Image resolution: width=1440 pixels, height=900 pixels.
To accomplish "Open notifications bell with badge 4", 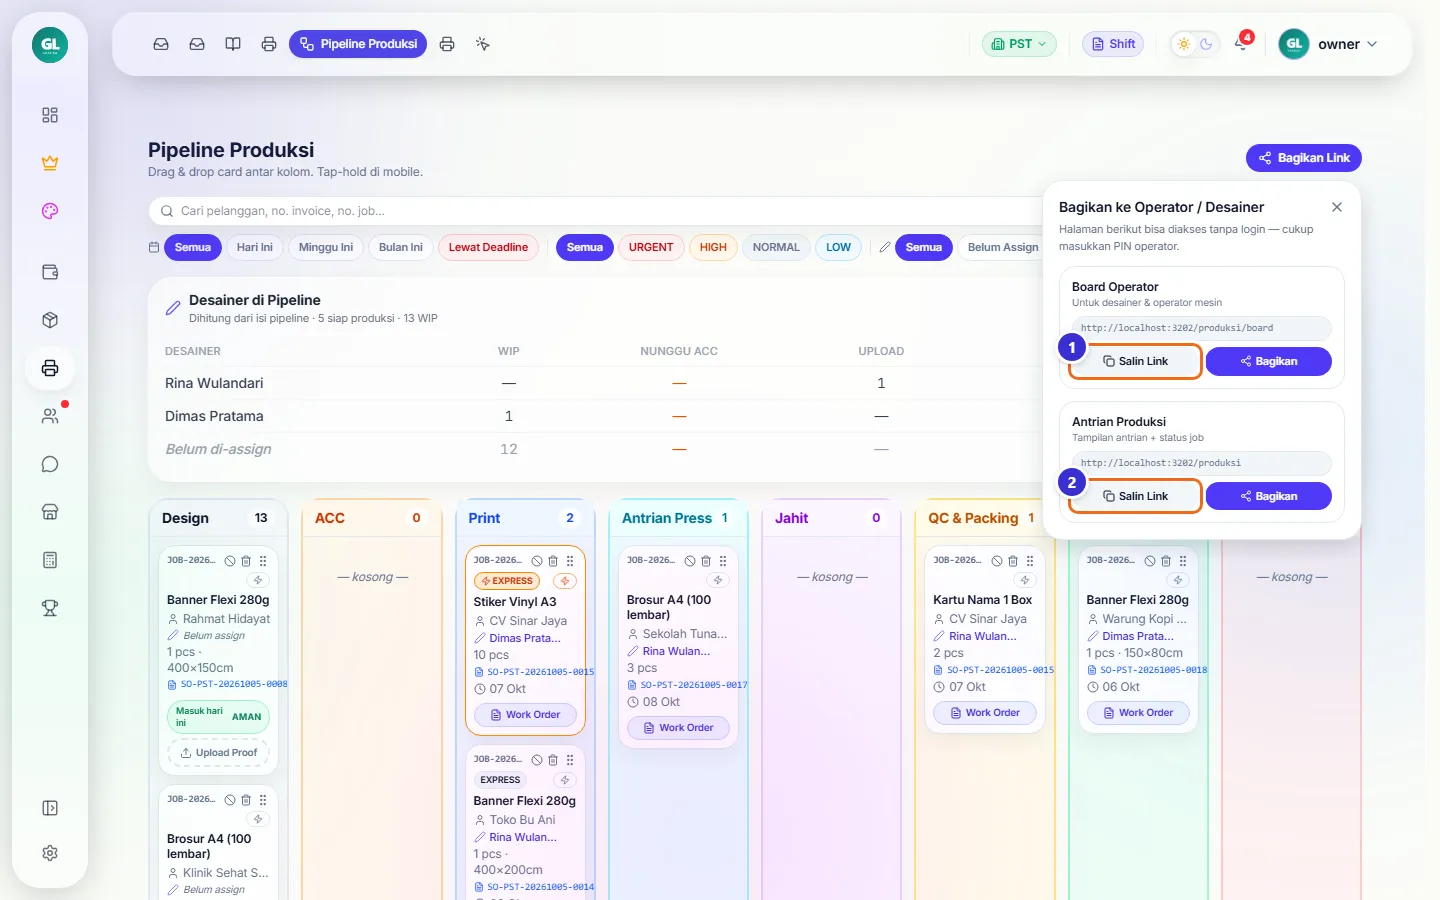I will pyautogui.click(x=1241, y=44).
